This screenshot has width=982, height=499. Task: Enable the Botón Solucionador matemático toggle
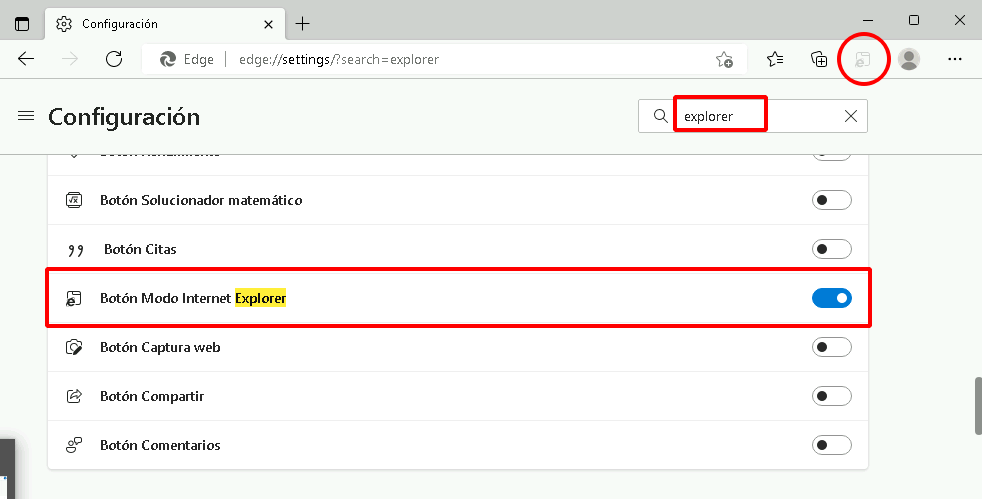click(x=832, y=200)
